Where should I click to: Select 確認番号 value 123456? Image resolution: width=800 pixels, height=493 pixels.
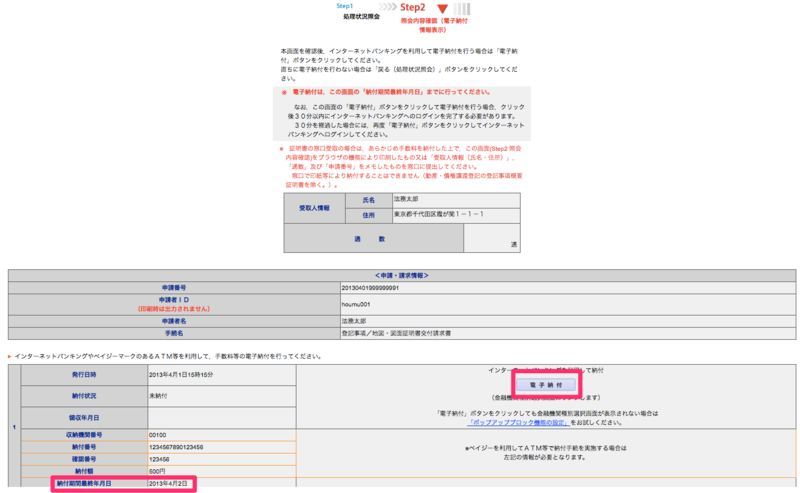click(x=159, y=459)
